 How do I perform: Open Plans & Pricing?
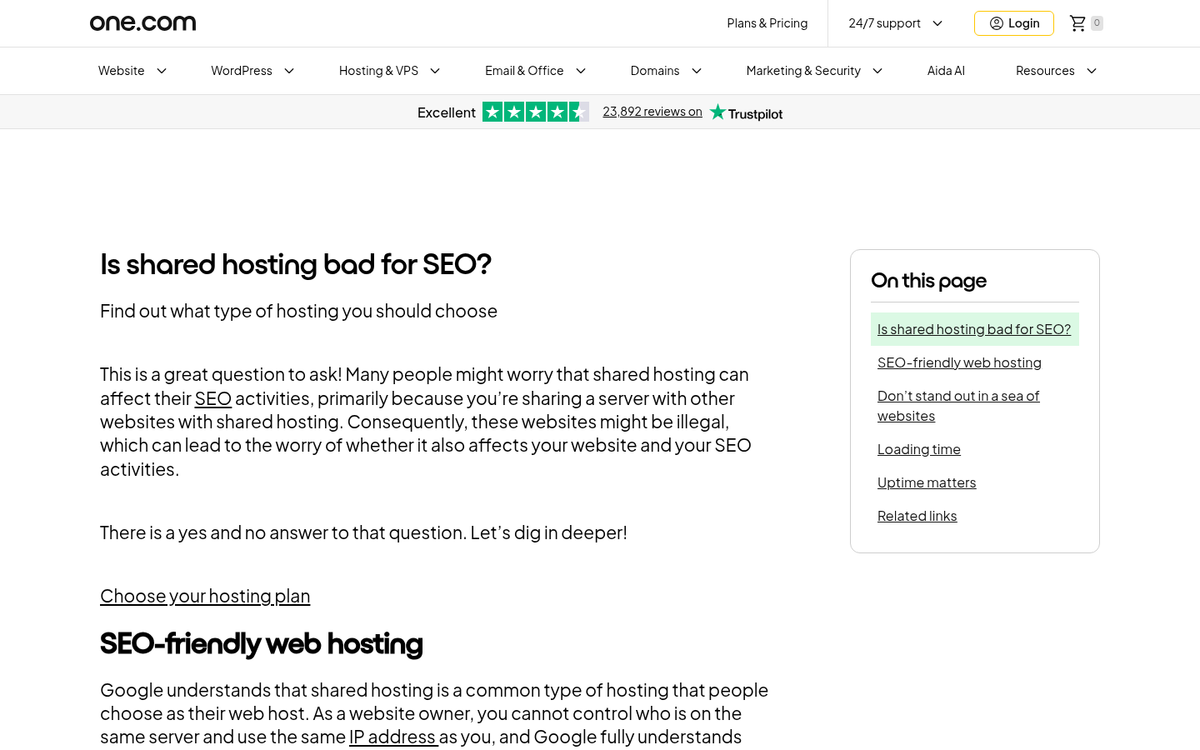[x=767, y=22]
